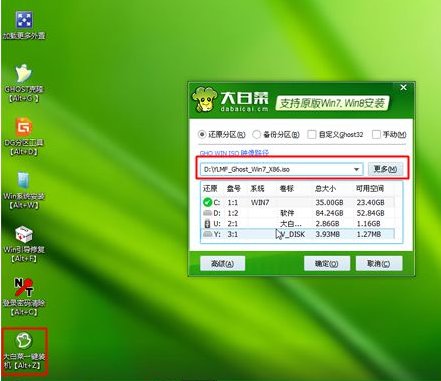Click the 盘号 column header

234,188
